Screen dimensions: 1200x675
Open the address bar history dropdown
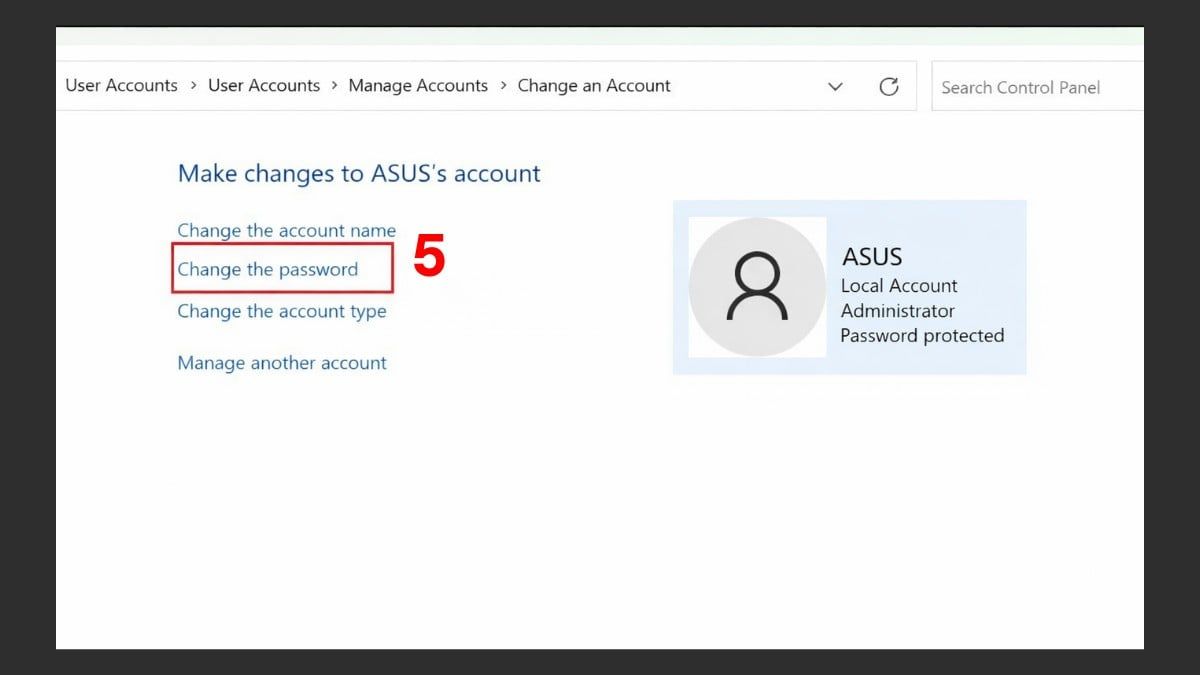836,87
